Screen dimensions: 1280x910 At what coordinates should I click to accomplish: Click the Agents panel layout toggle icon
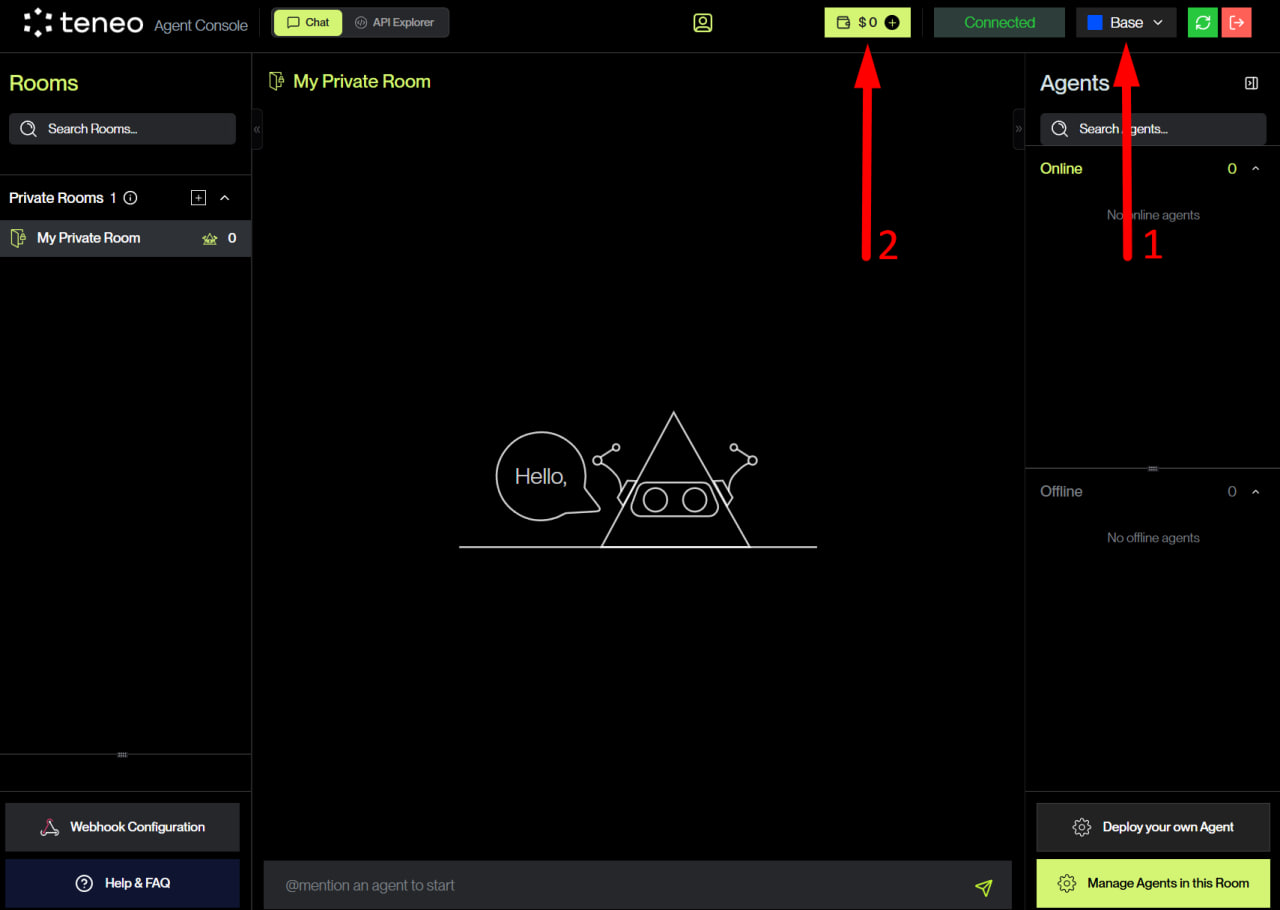tap(1251, 83)
